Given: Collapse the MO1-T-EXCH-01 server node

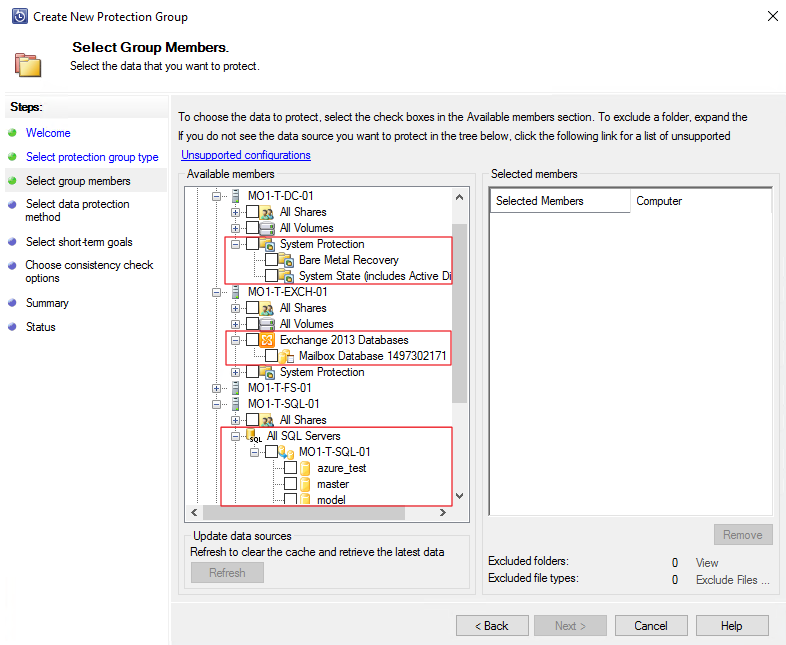Looking at the screenshot, I should click(217, 292).
